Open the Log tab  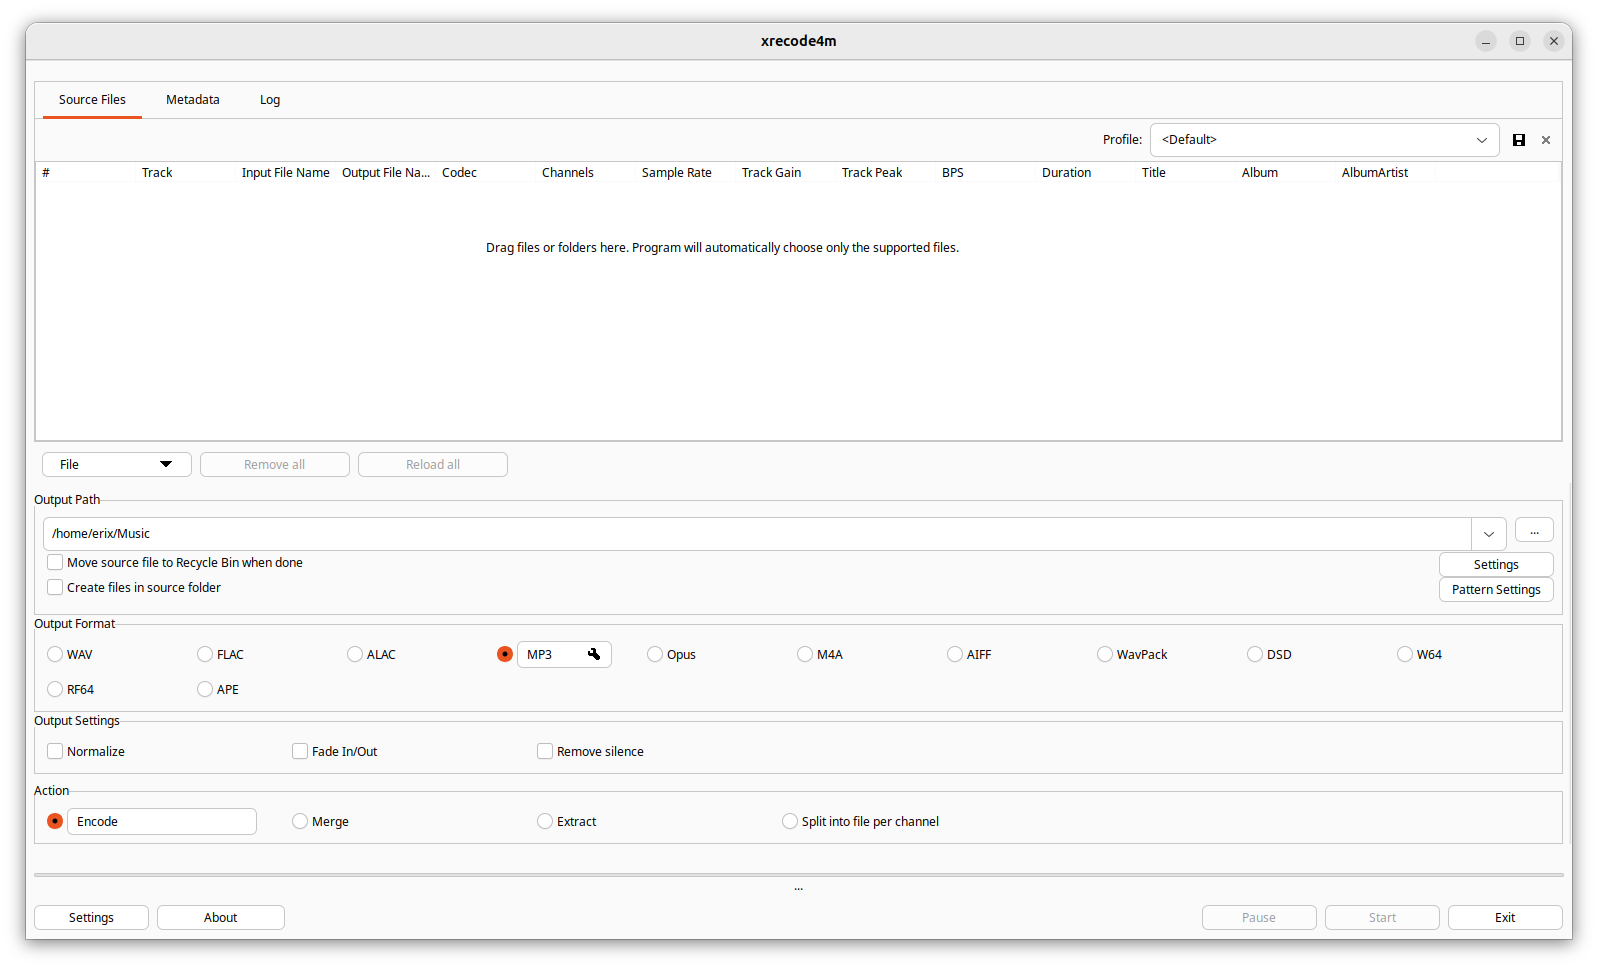(270, 100)
